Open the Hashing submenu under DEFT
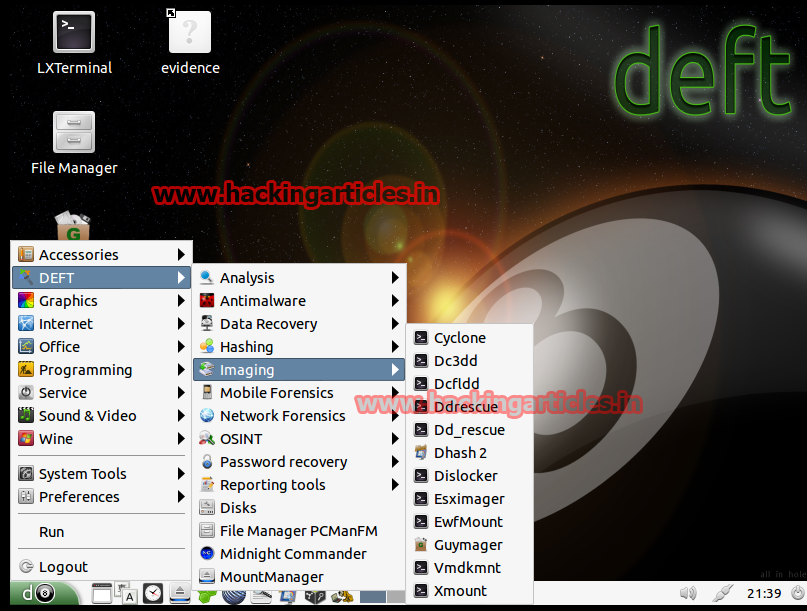This screenshot has width=807, height=611. pyautogui.click(x=299, y=347)
